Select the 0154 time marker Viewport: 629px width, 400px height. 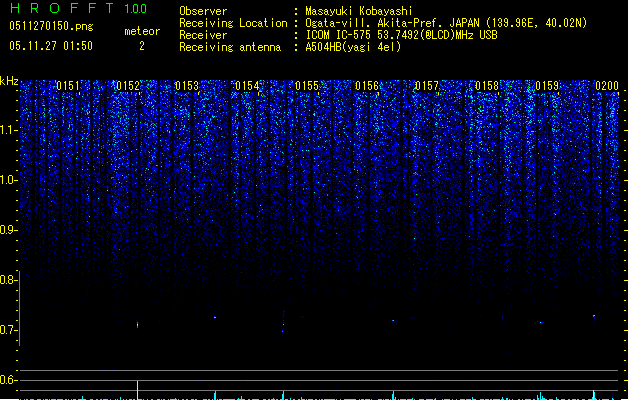click(247, 86)
